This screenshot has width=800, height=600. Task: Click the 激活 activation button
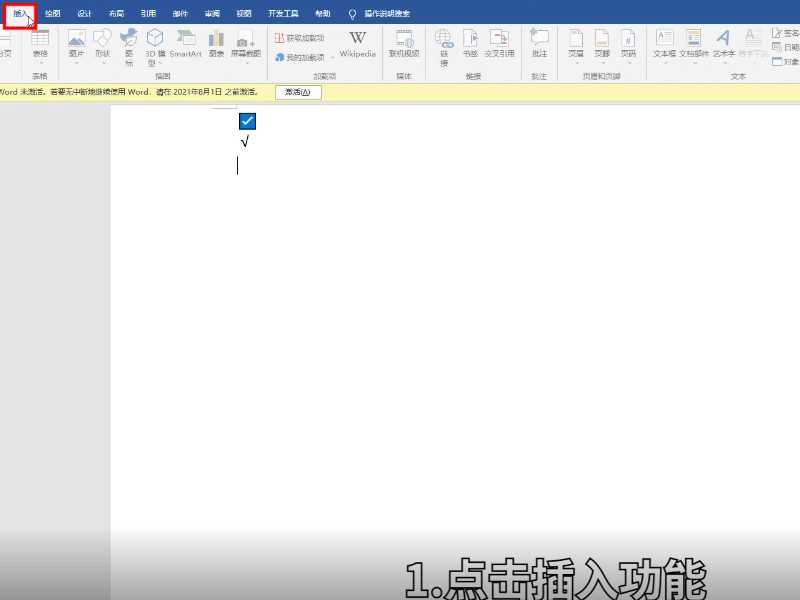(300, 92)
